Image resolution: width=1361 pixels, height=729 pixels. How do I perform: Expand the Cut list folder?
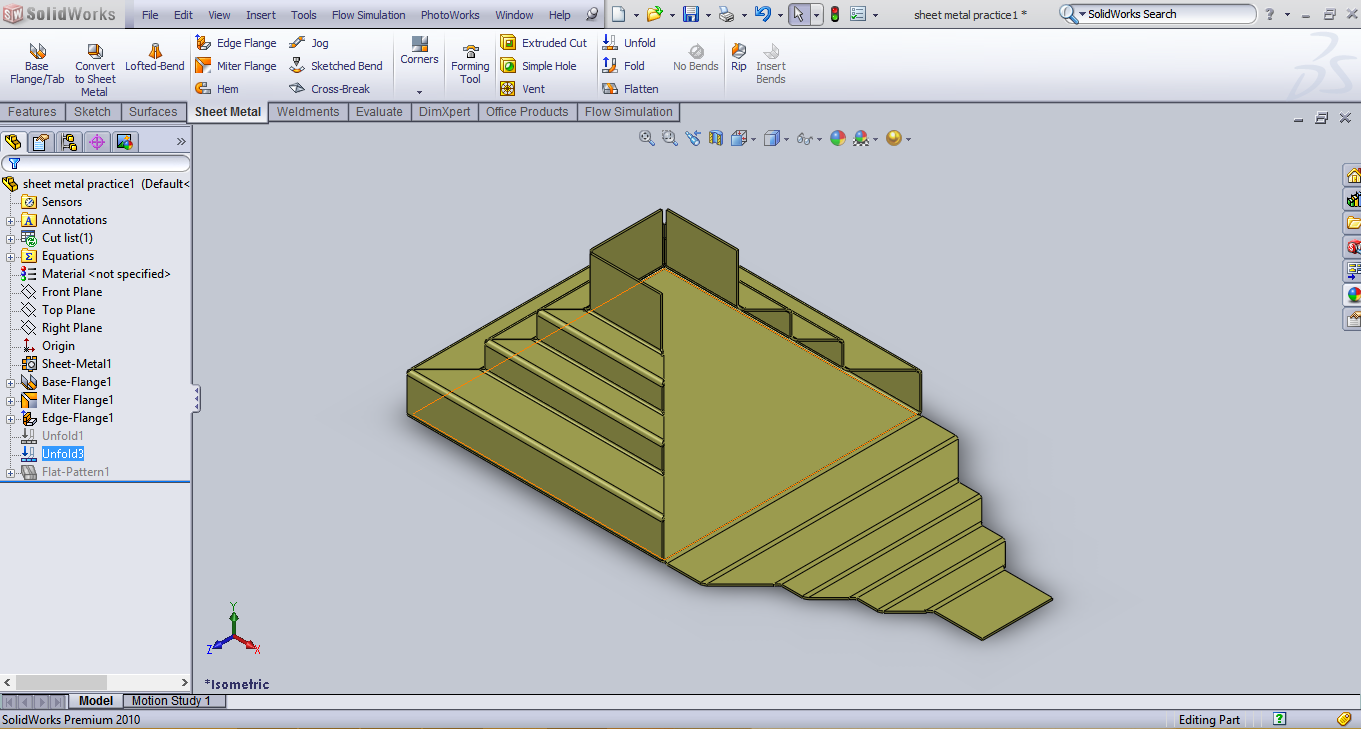[9, 237]
